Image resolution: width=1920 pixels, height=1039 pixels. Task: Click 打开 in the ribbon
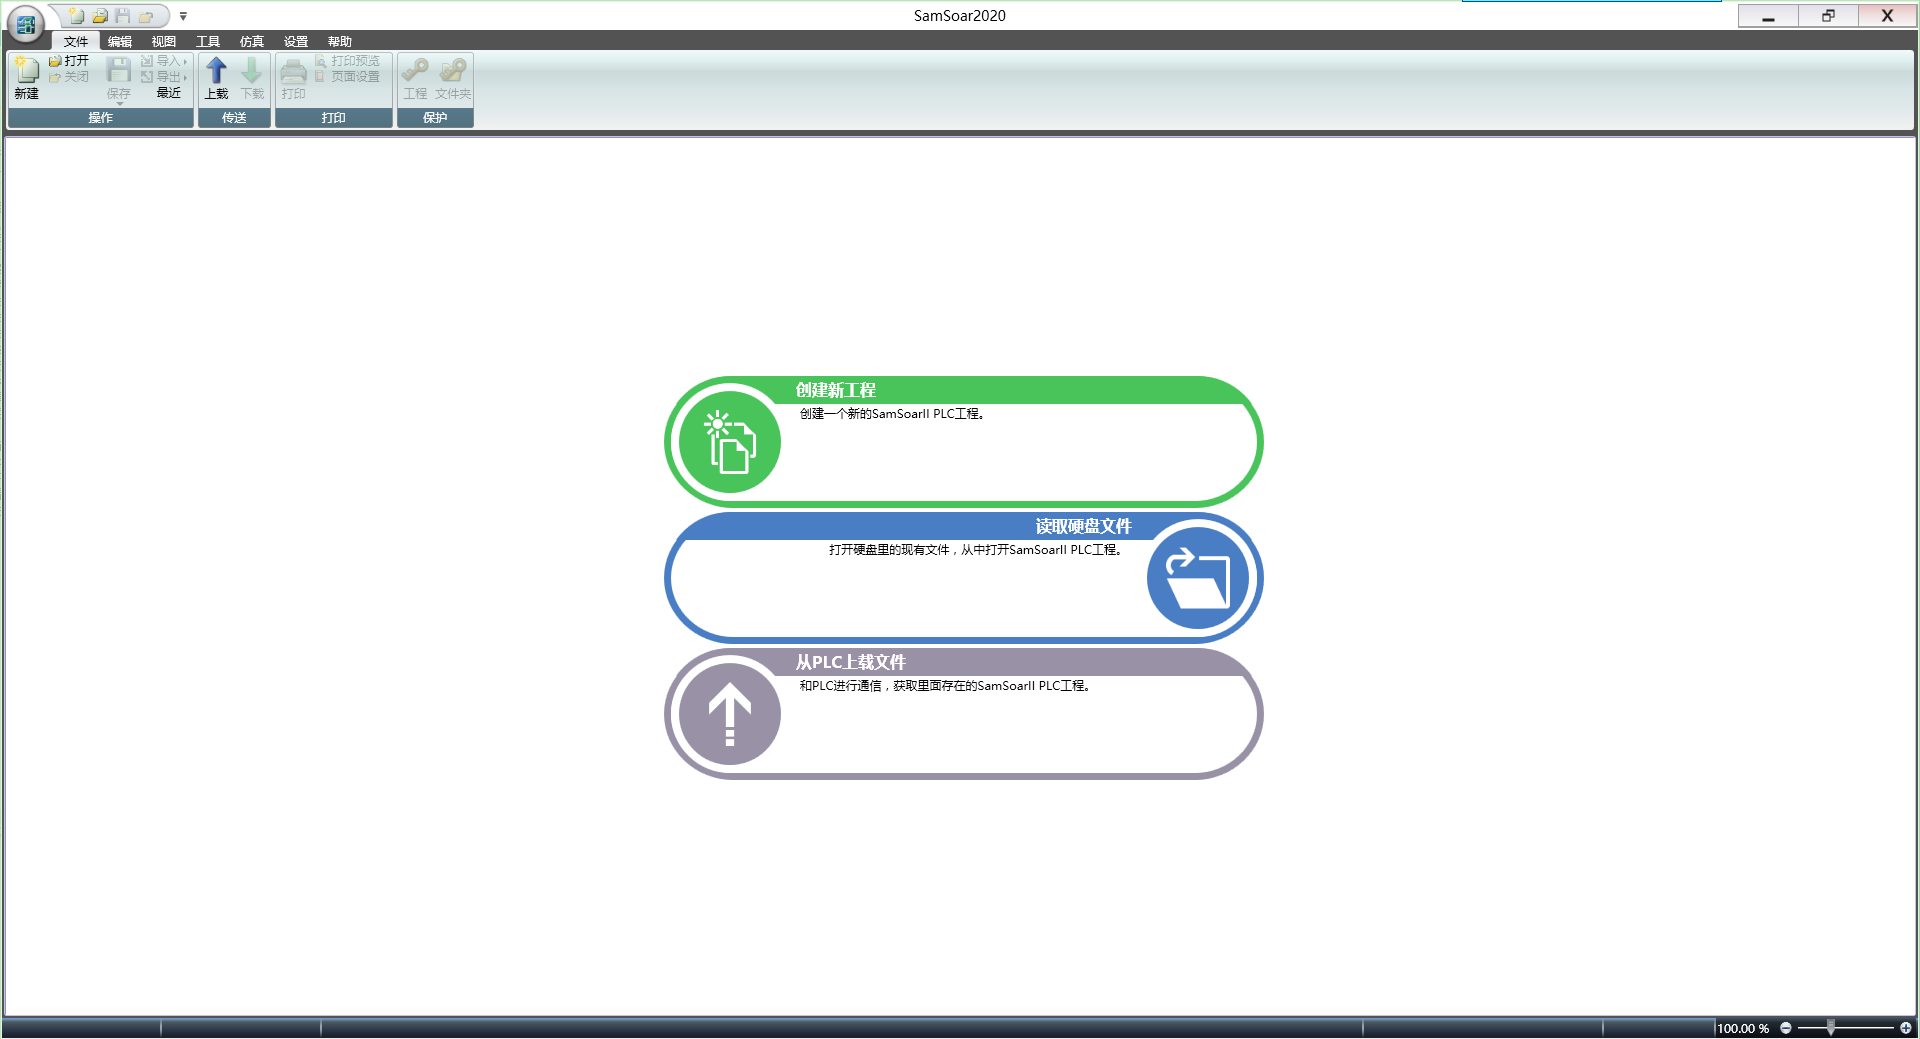[x=69, y=61]
